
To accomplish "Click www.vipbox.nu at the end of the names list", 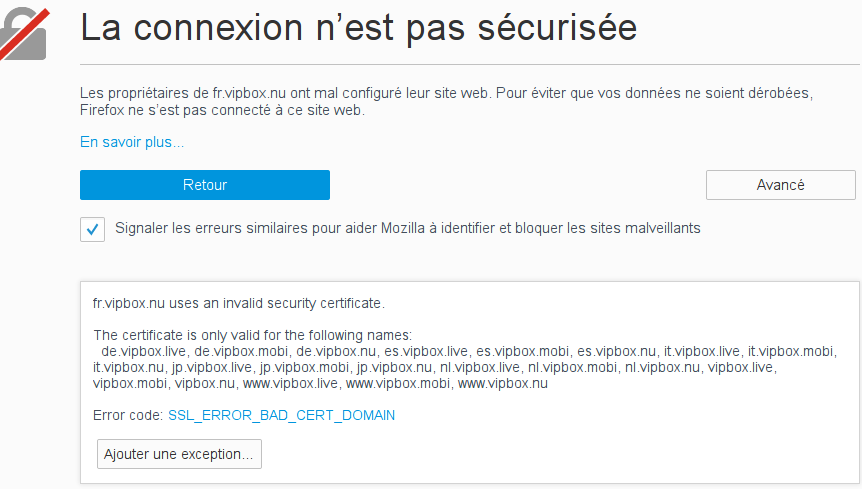I will [502, 383].
